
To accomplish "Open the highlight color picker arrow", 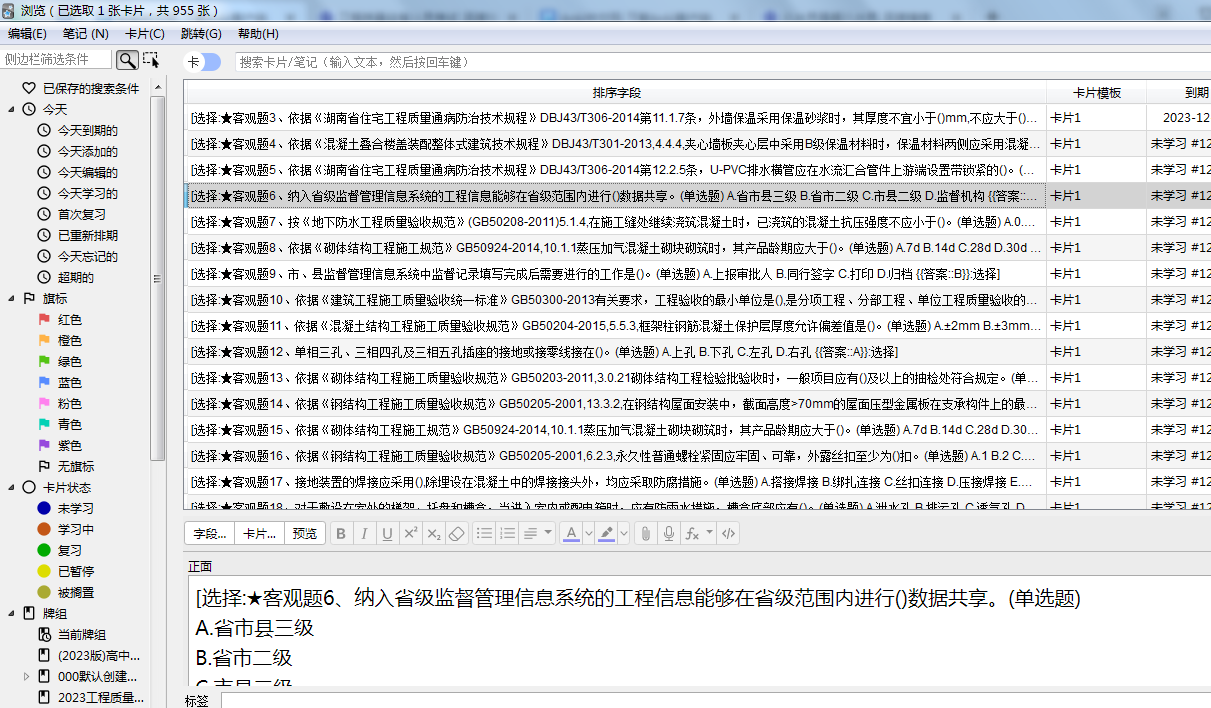I will 624,534.
